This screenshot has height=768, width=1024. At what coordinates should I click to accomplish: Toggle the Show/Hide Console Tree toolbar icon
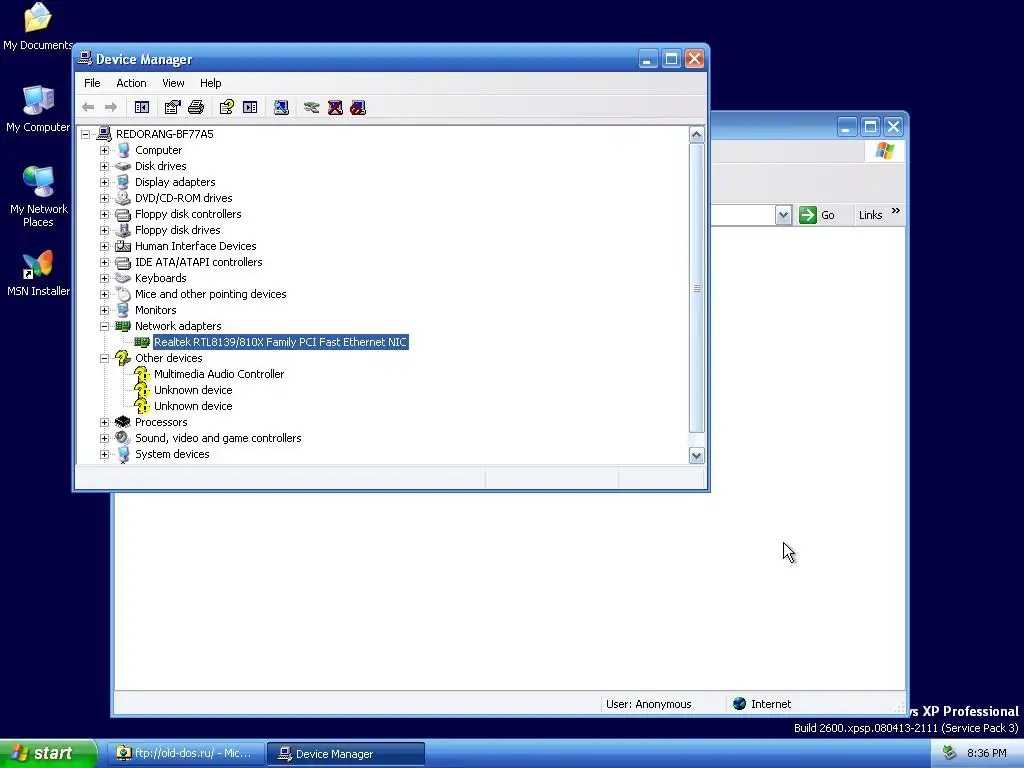(x=142, y=107)
